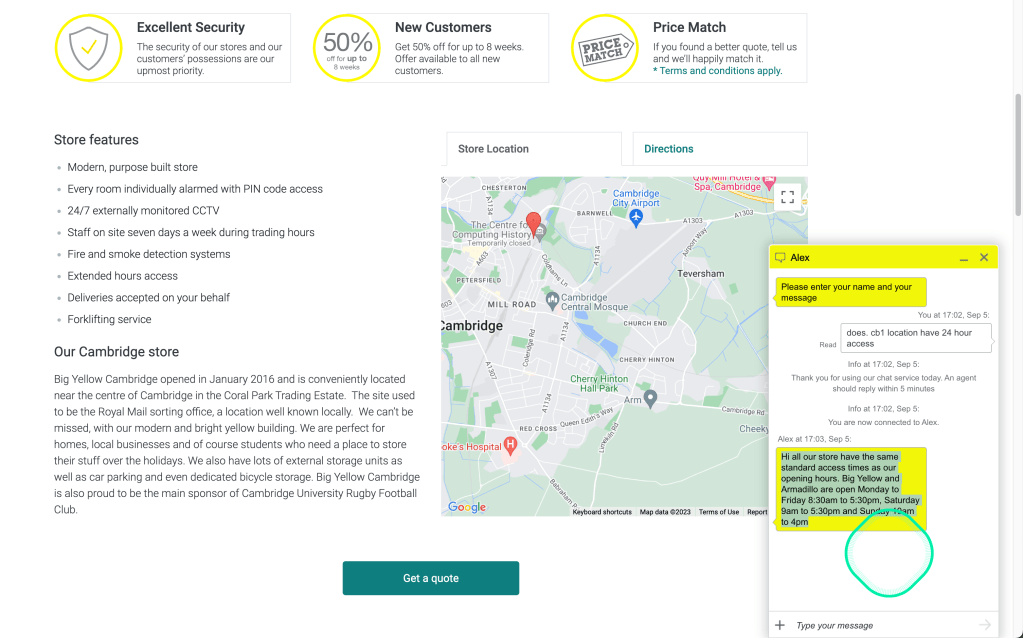Open map Keyboard shortcuts

[x=602, y=512]
